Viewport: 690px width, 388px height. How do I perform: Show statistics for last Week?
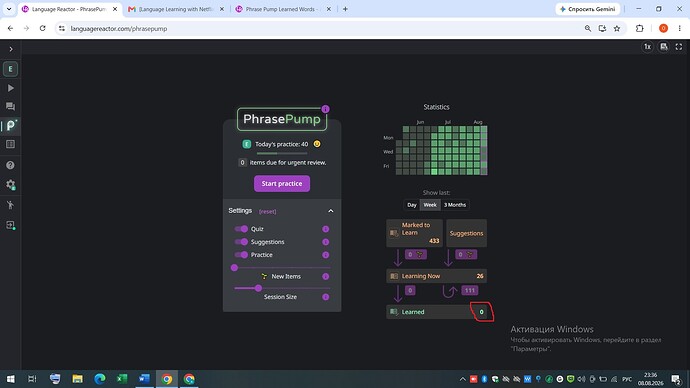pyautogui.click(x=430, y=205)
